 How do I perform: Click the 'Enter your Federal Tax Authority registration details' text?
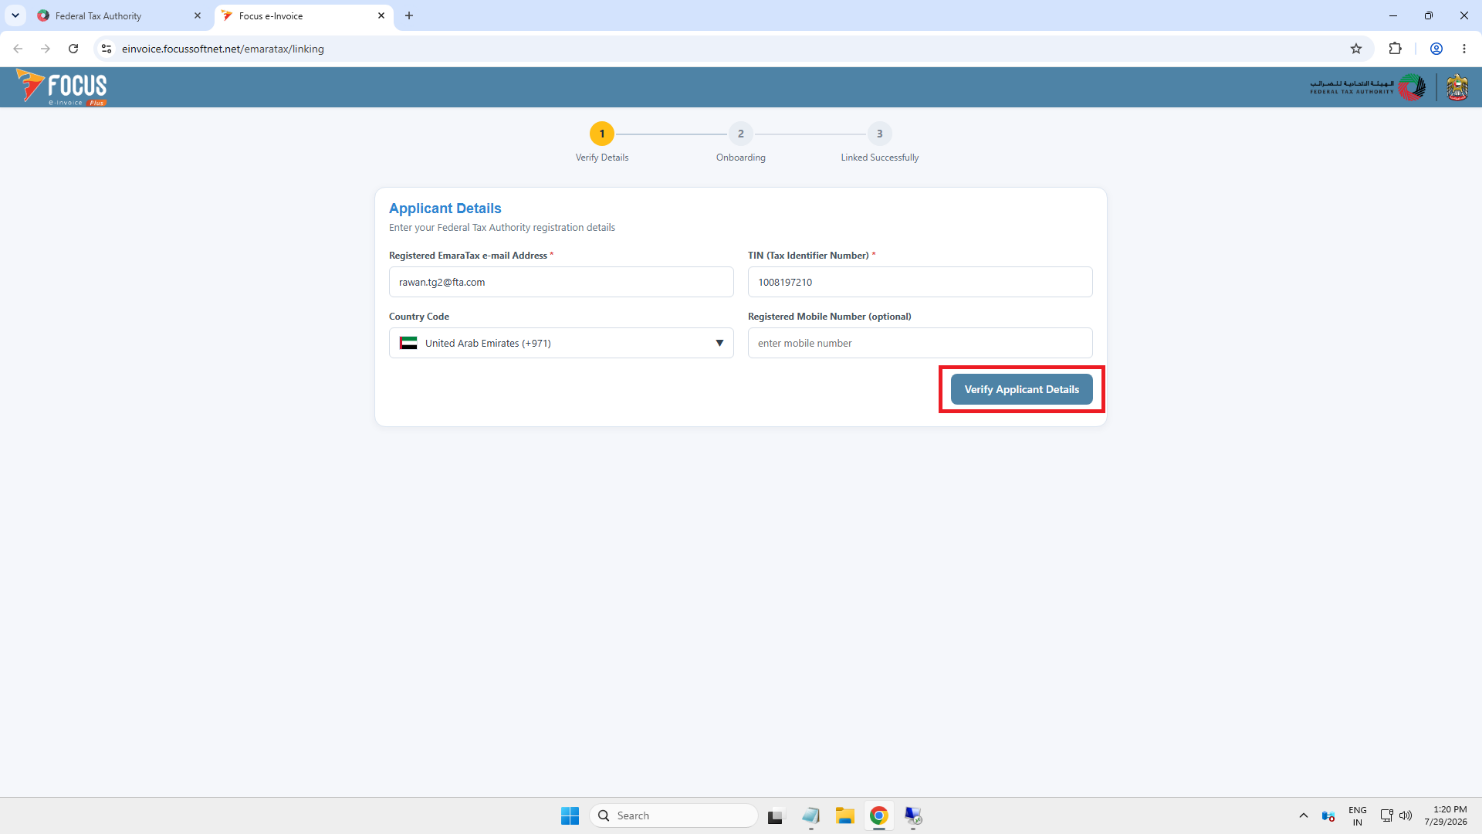[502, 228]
